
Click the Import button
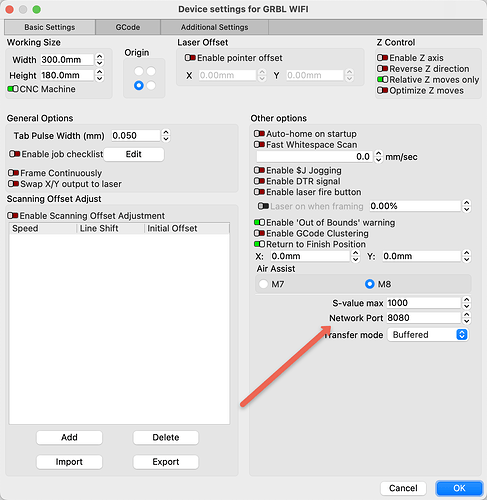pos(69,462)
